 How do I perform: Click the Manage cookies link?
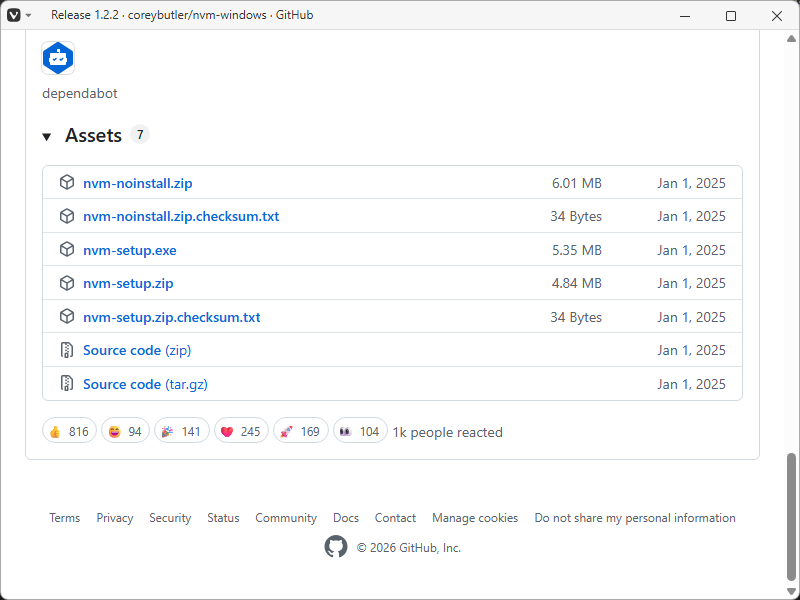(475, 518)
